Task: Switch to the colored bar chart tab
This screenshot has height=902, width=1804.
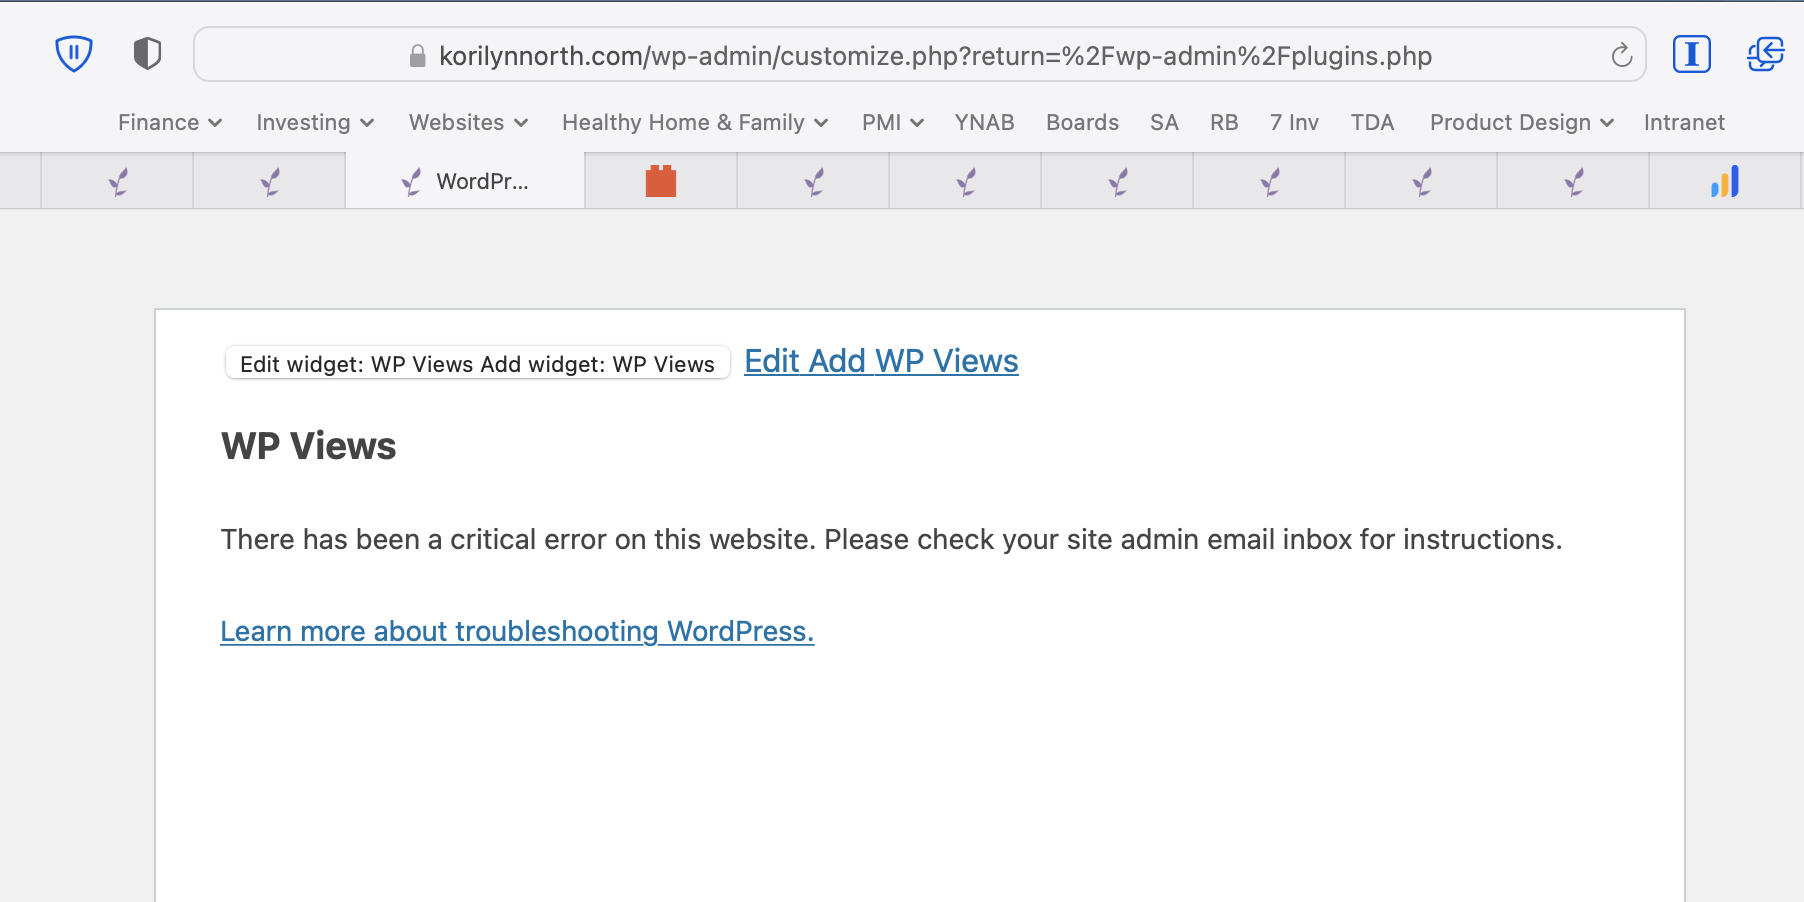Action: coord(1725,181)
